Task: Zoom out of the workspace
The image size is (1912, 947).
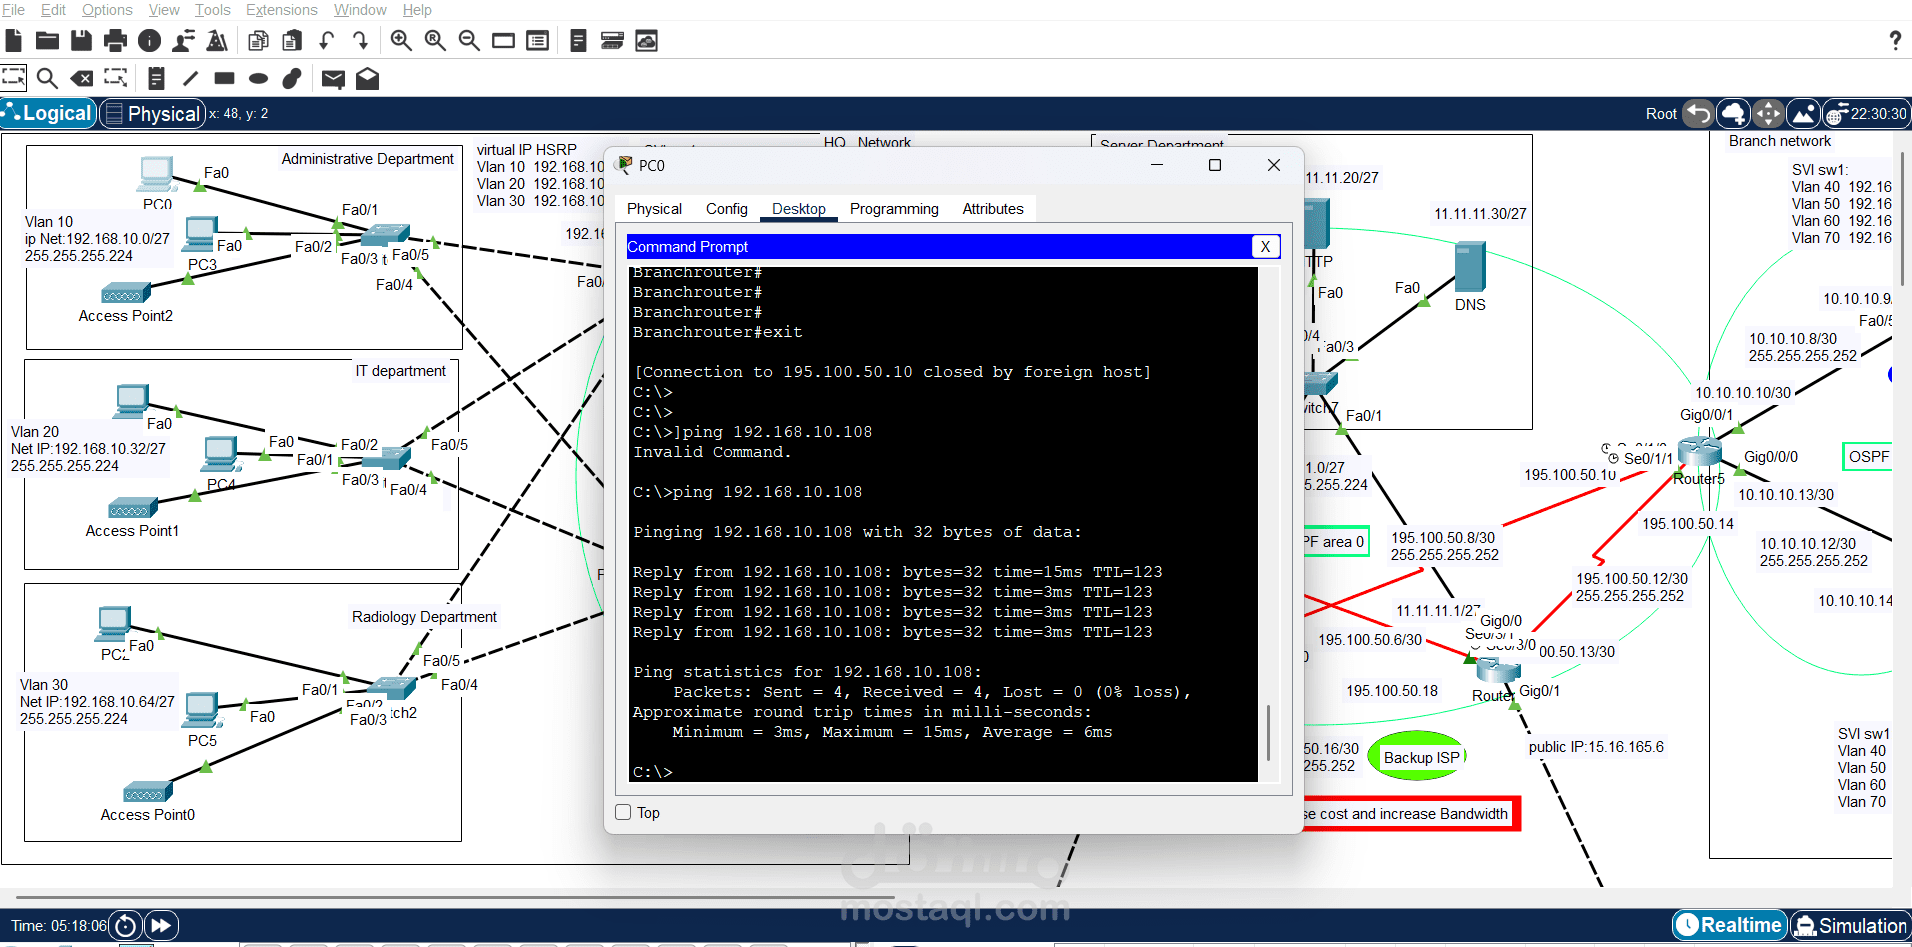Action: click(x=469, y=41)
